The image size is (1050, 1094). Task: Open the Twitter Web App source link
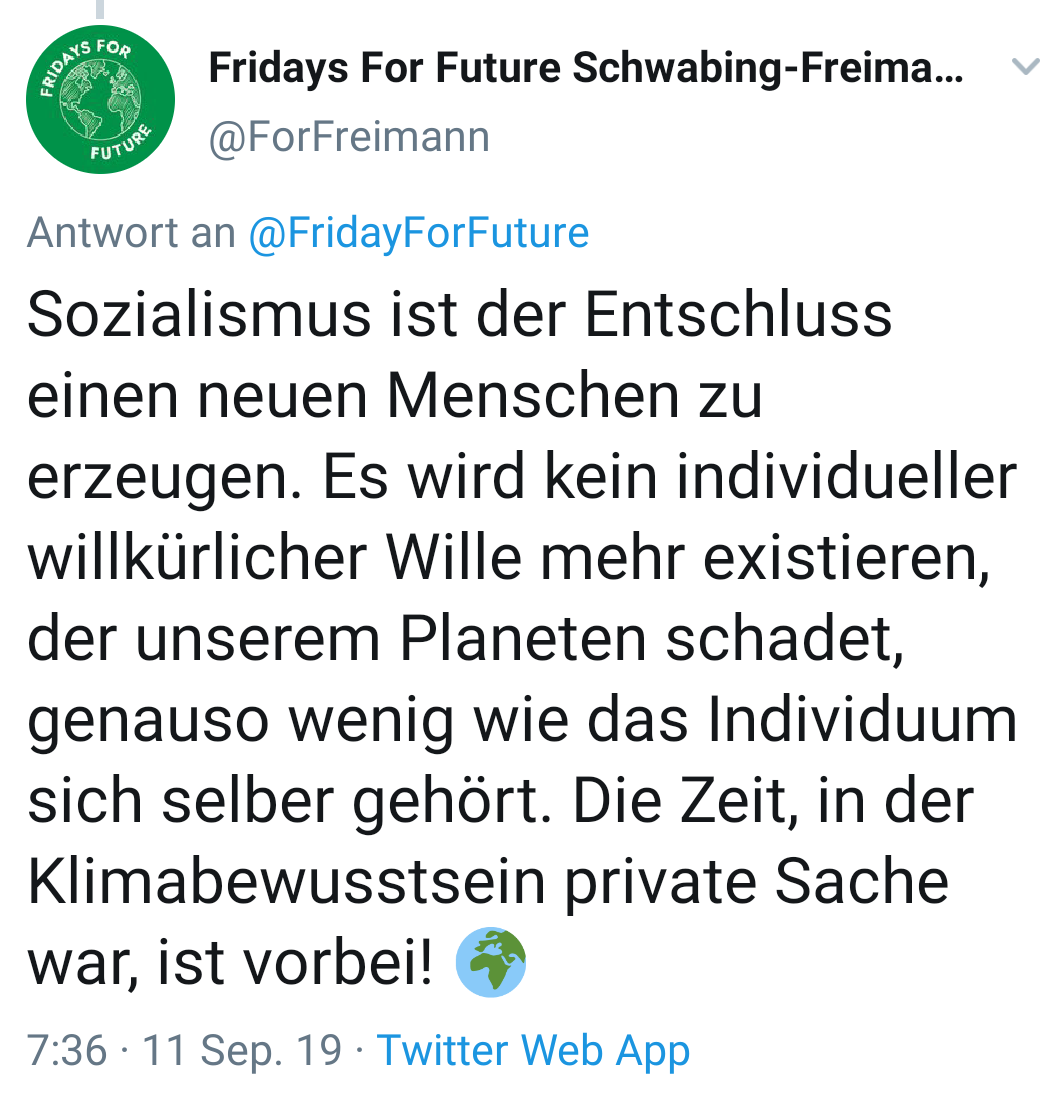[x=533, y=1051]
